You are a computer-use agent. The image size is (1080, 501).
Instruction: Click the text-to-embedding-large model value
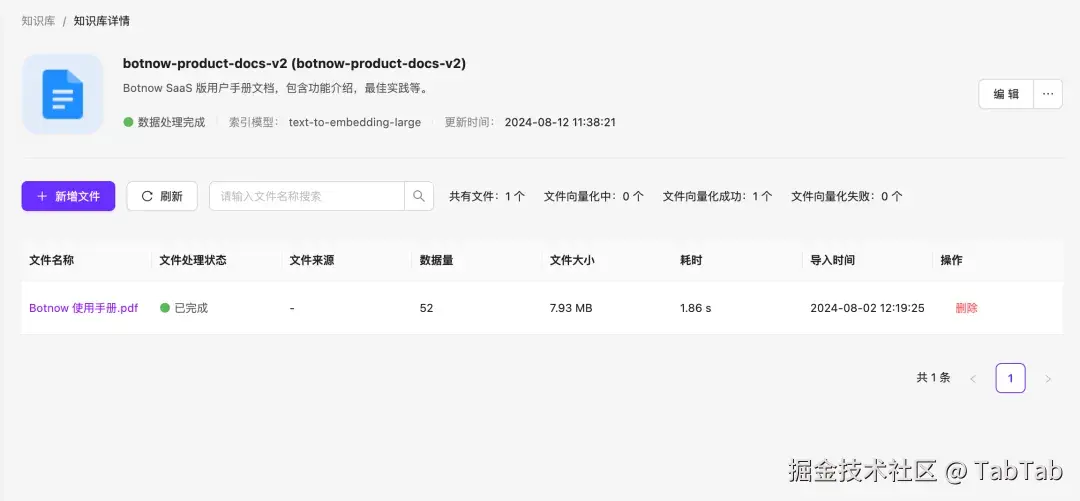tap(355, 122)
